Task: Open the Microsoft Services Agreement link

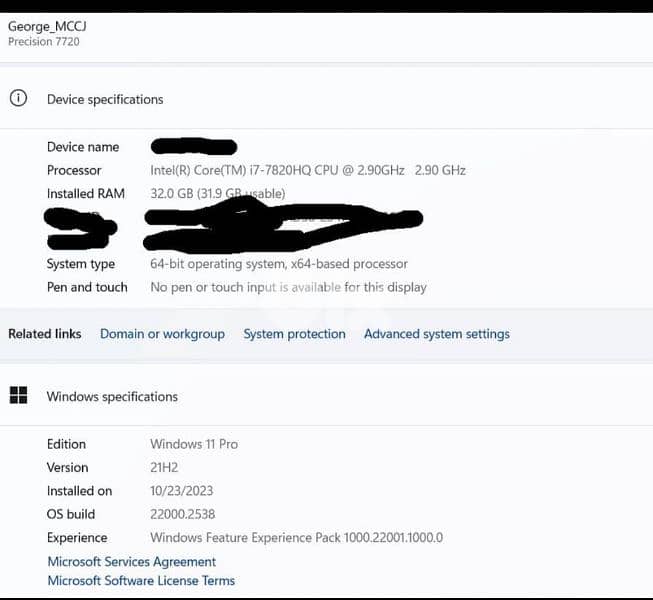Action: coord(132,562)
